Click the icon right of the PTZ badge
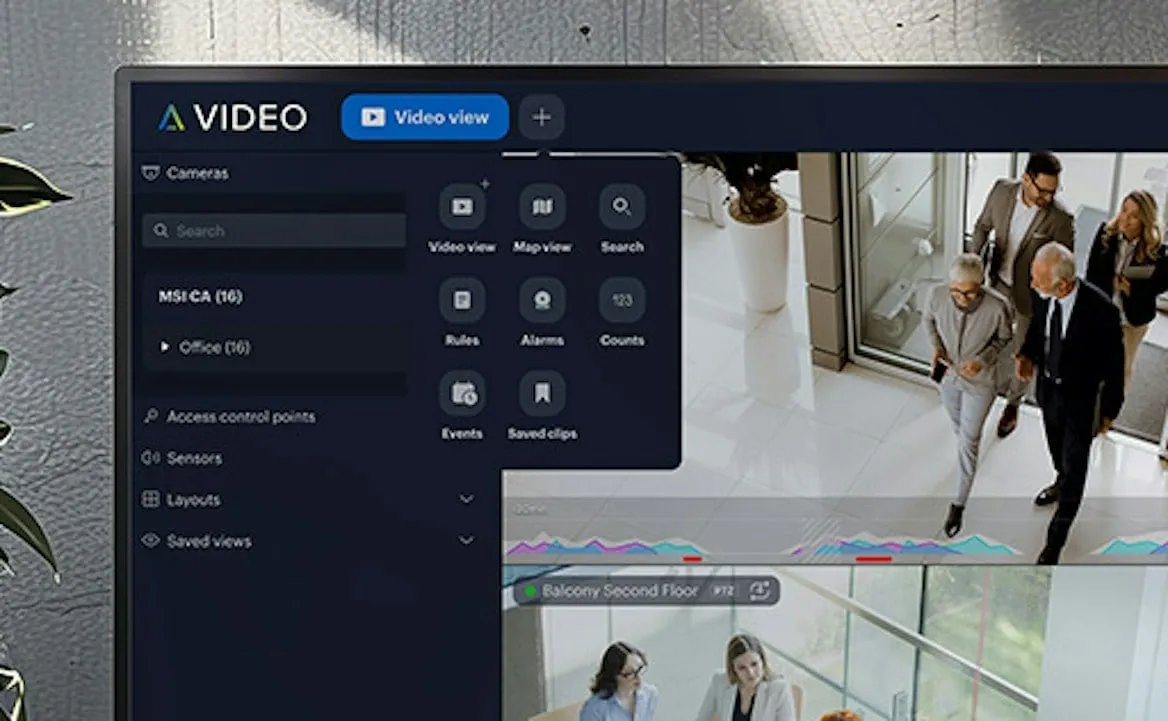The height and width of the screenshot is (721, 1168). coord(759,591)
